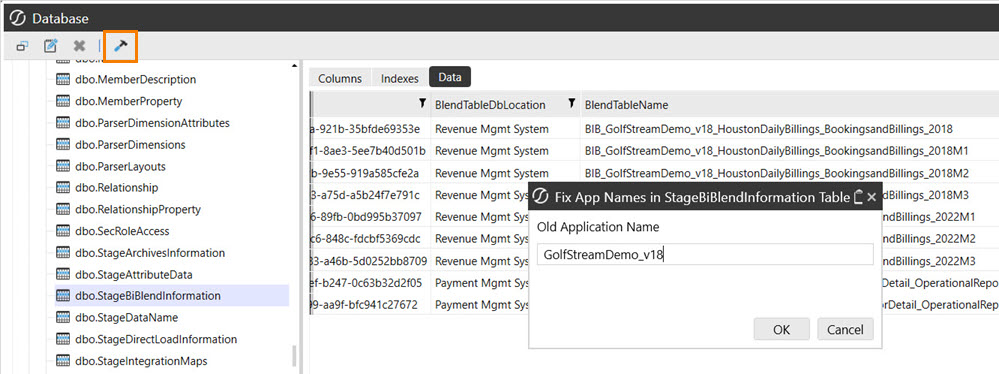Select dbo.SecRoleAccess table
Image resolution: width=999 pixels, height=374 pixels.
(x=122, y=231)
